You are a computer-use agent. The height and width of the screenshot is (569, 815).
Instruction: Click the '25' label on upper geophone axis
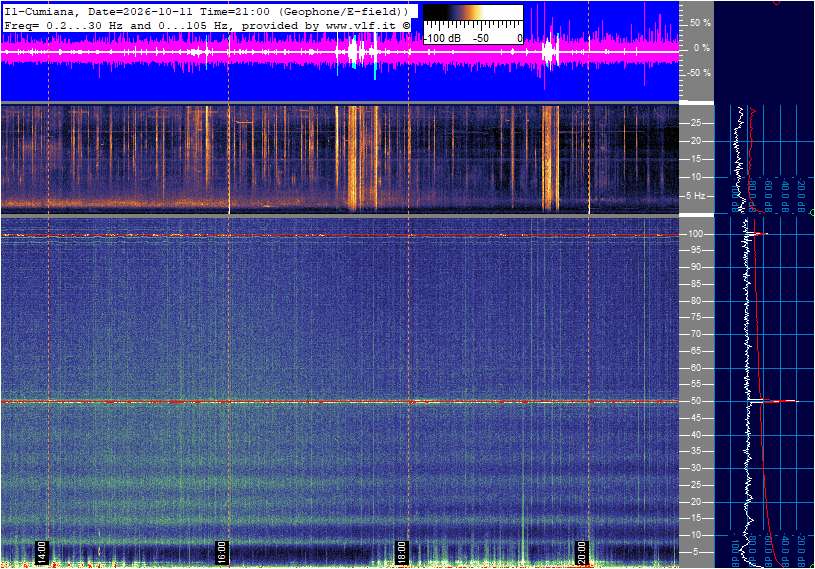[x=695, y=123]
